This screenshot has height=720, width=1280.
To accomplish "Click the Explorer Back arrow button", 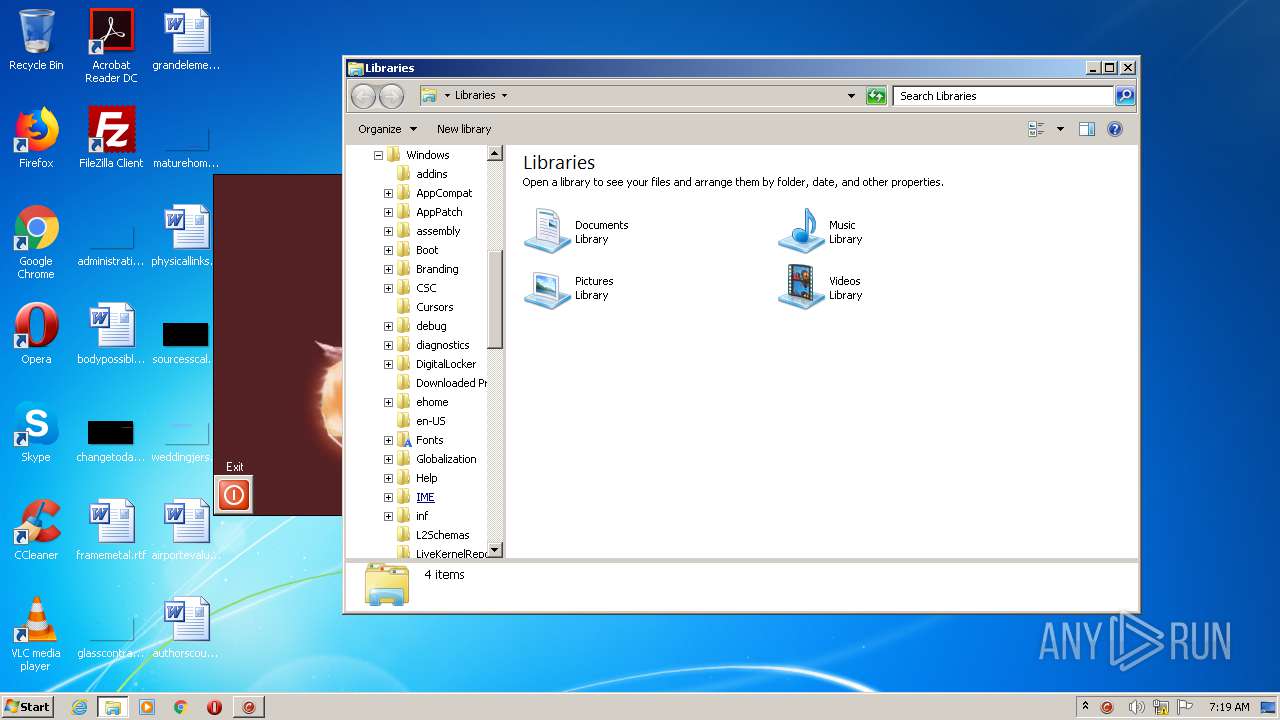I will [364, 96].
